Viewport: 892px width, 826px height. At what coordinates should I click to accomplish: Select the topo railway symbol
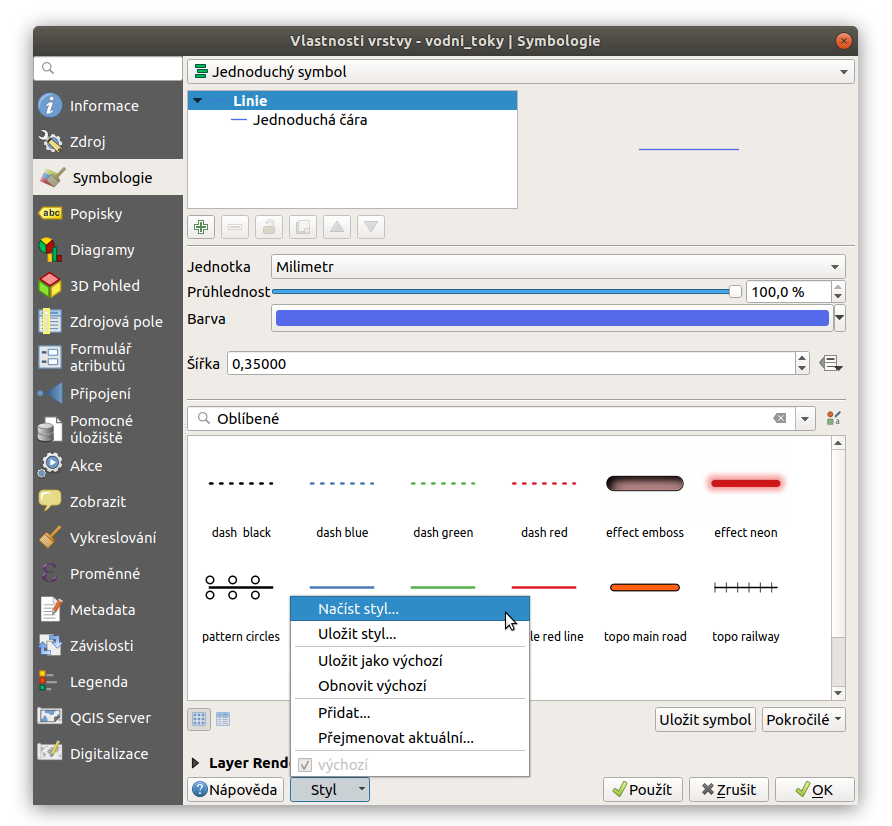click(x=746, y=610)
